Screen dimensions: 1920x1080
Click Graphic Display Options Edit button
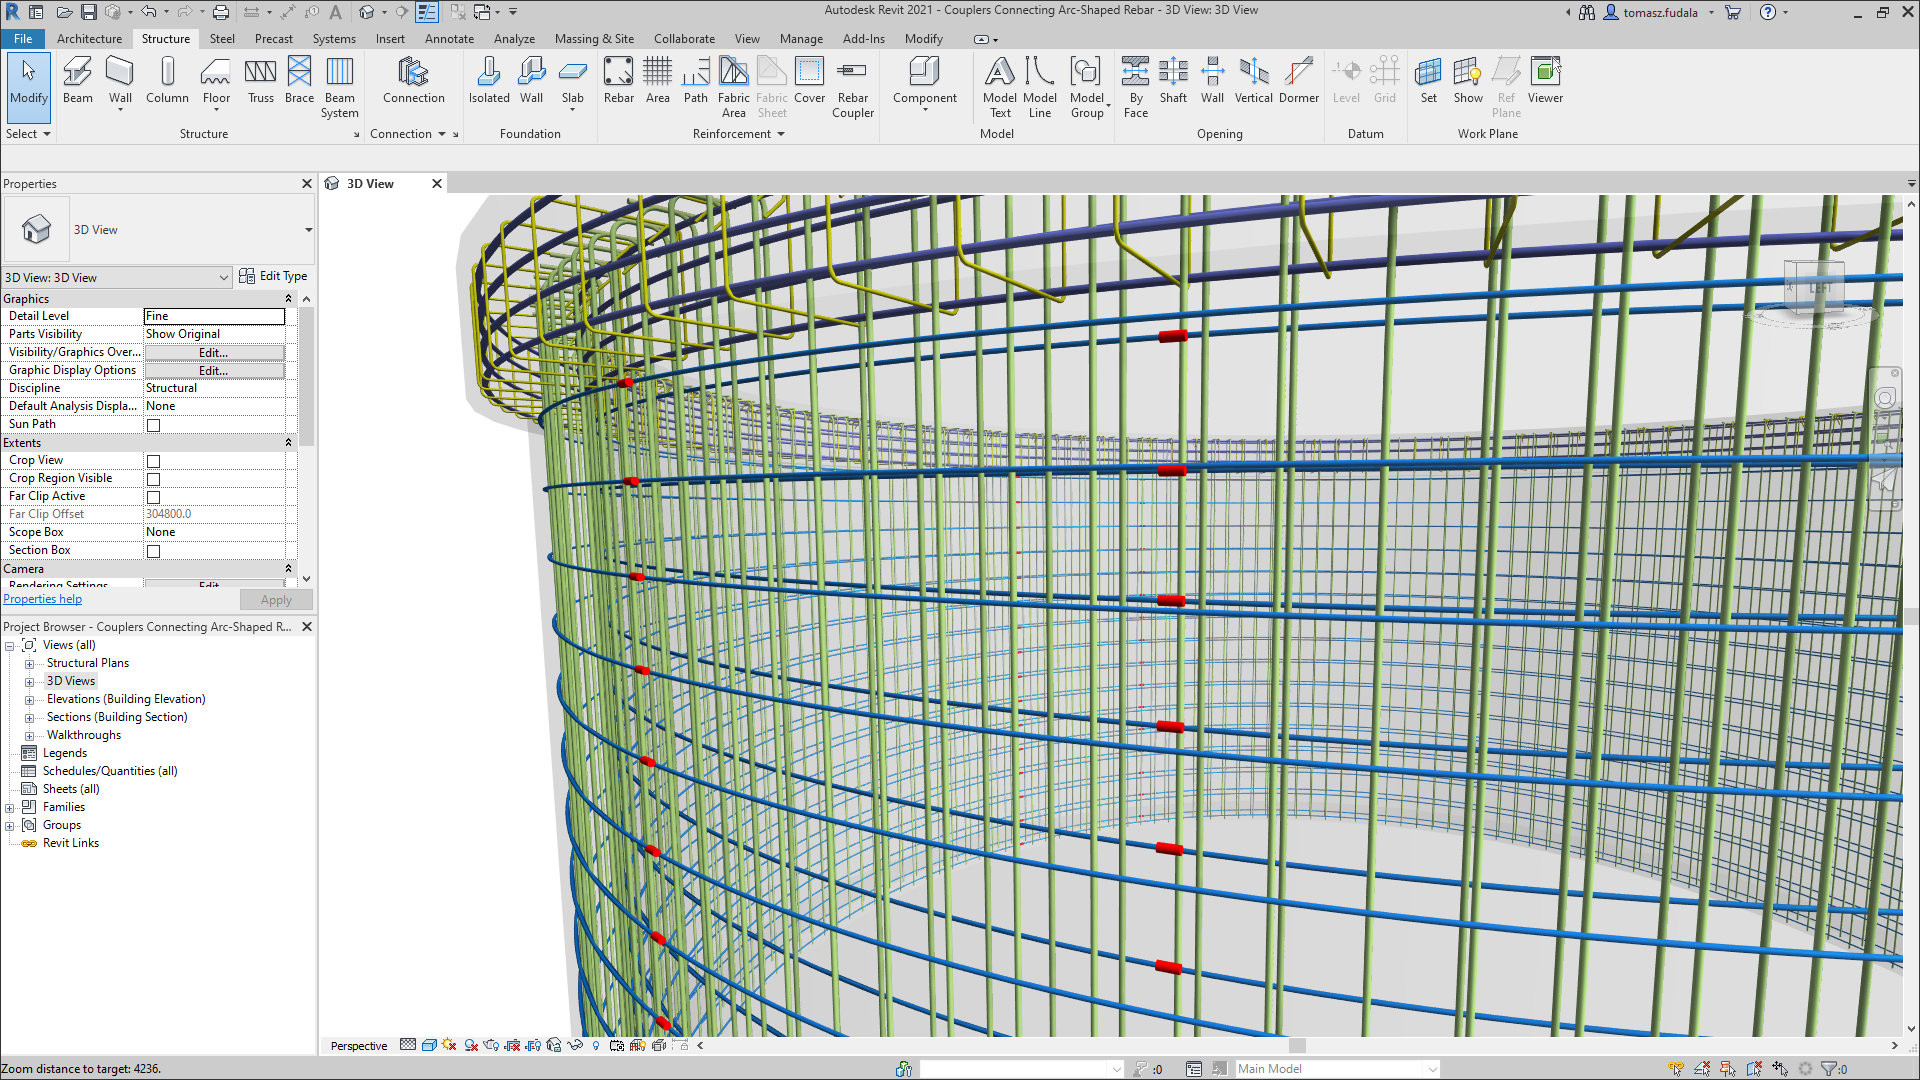pyautogui.click(x=214, y=370)
